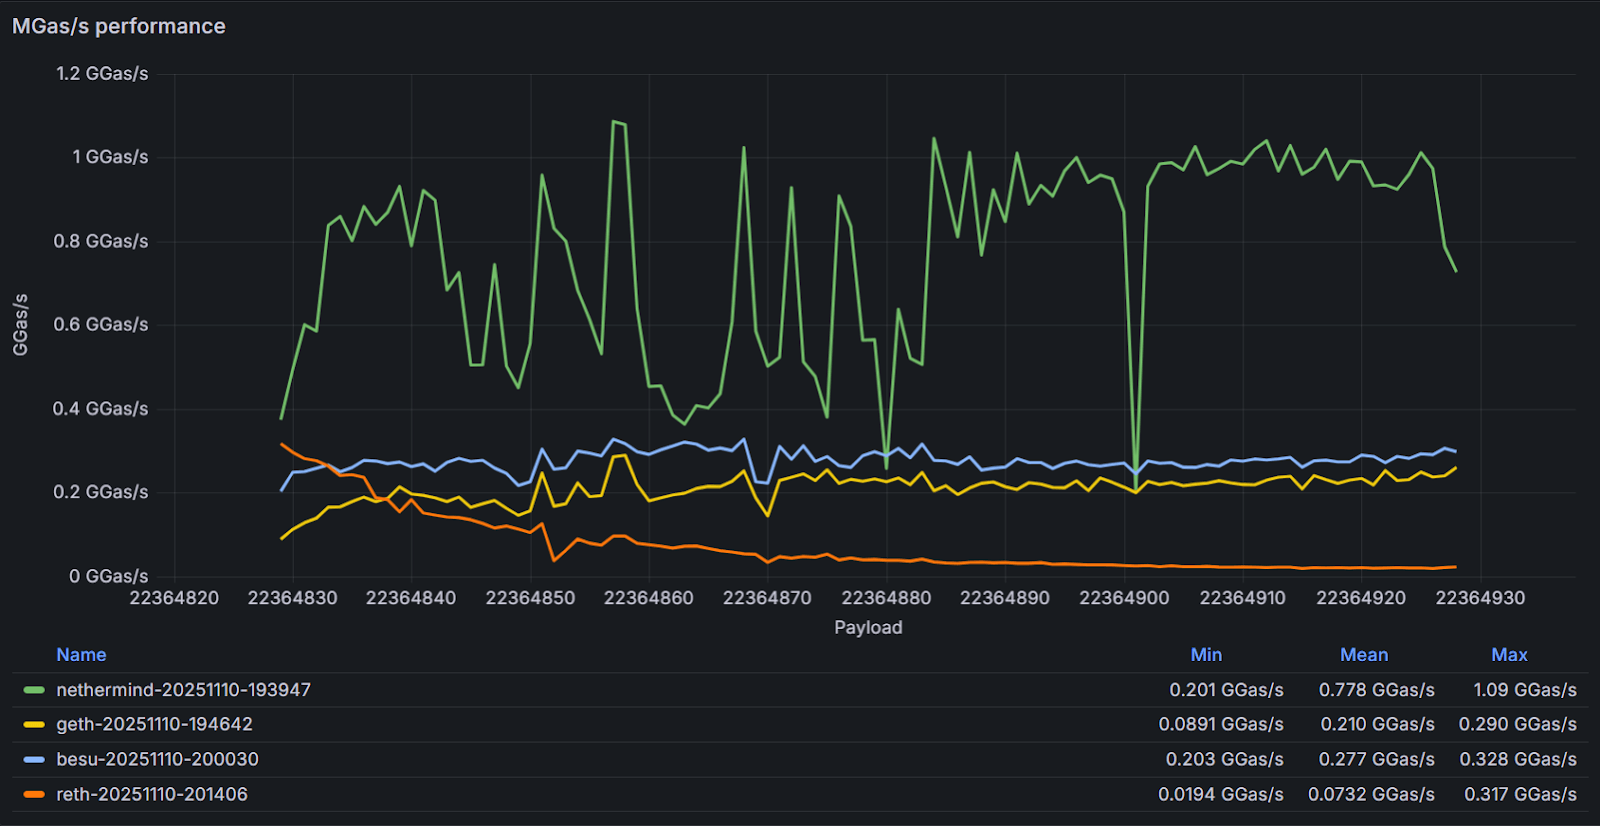This screenshot has height=826, width=1600.
Task: Toggle besu-20251110-200030 series visibility
Action: tap(157, 759)
